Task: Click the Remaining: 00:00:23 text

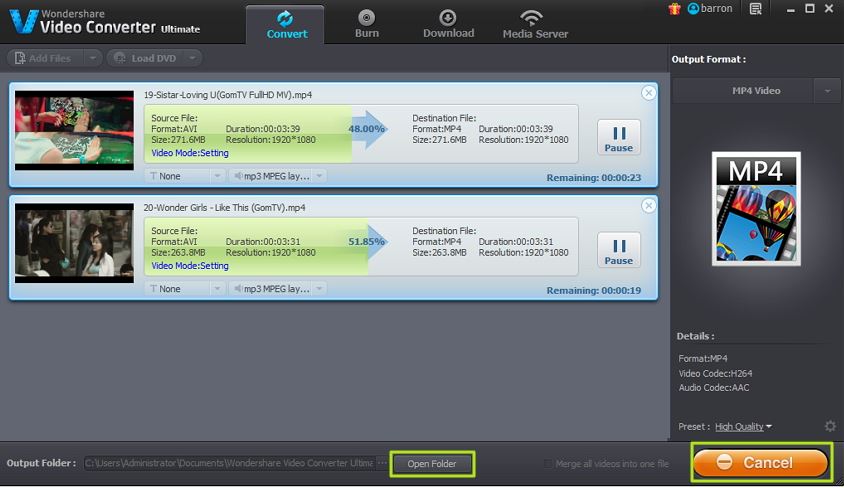Action: point(594,178)
